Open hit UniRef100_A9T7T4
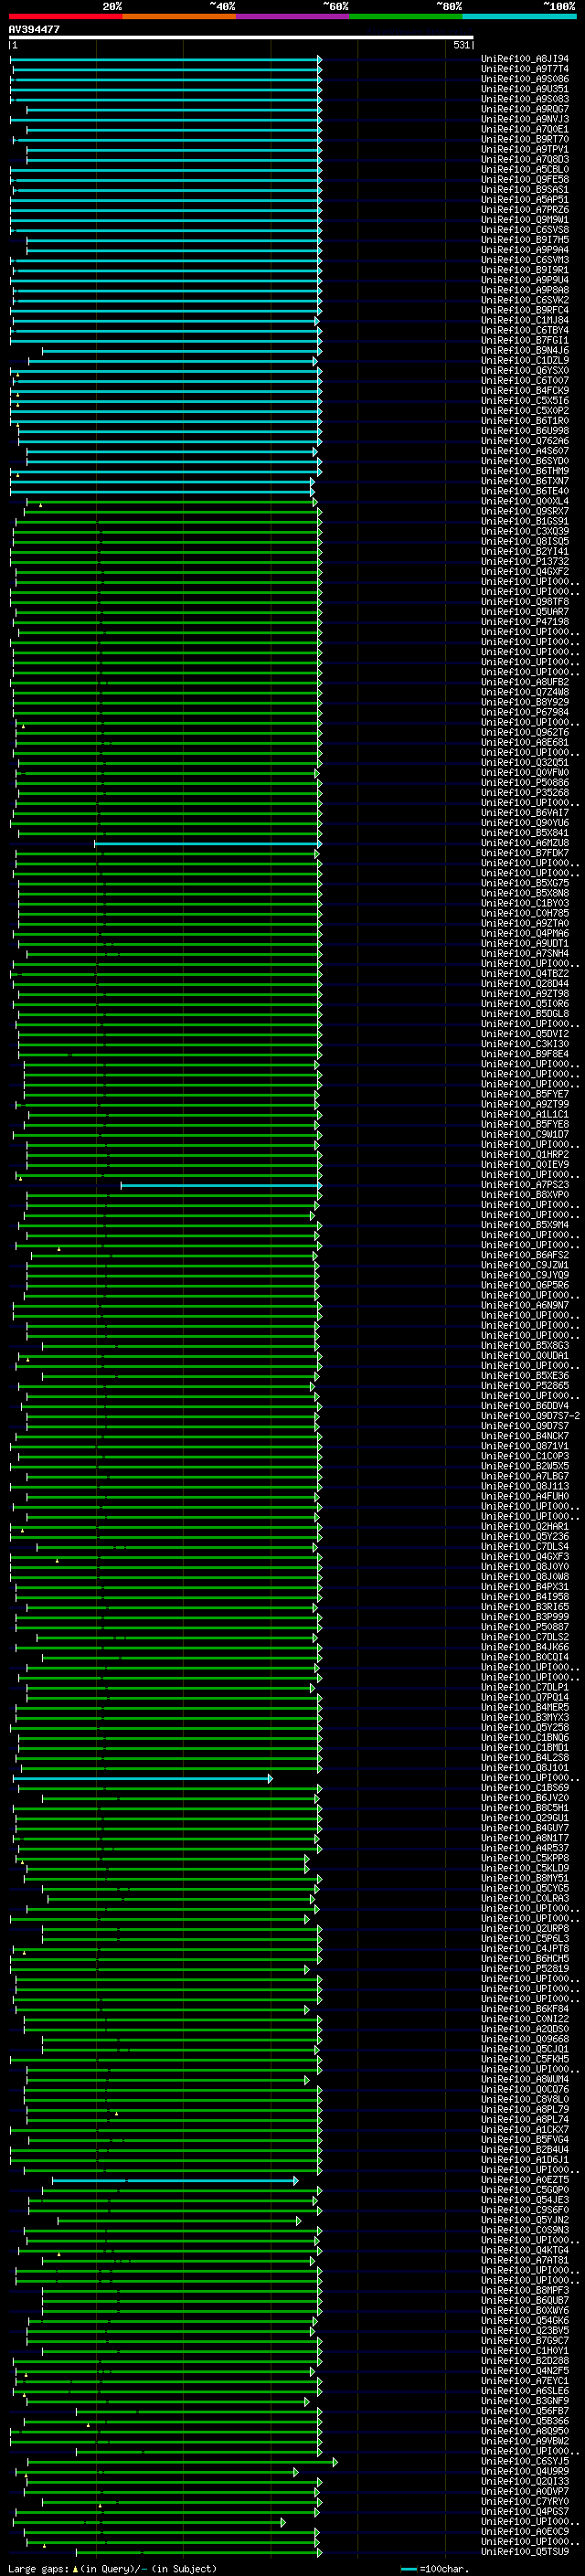This screenshot has height=2576, width=585. 525,69
